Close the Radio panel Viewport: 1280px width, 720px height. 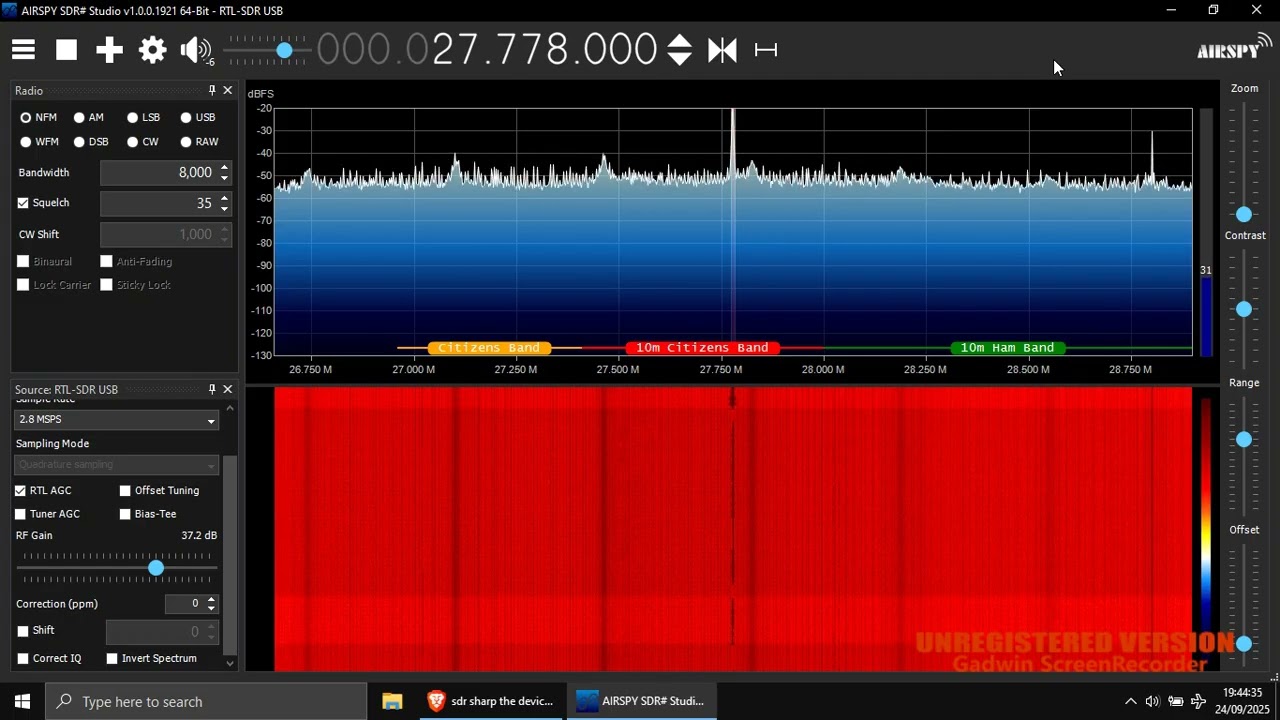228,90
